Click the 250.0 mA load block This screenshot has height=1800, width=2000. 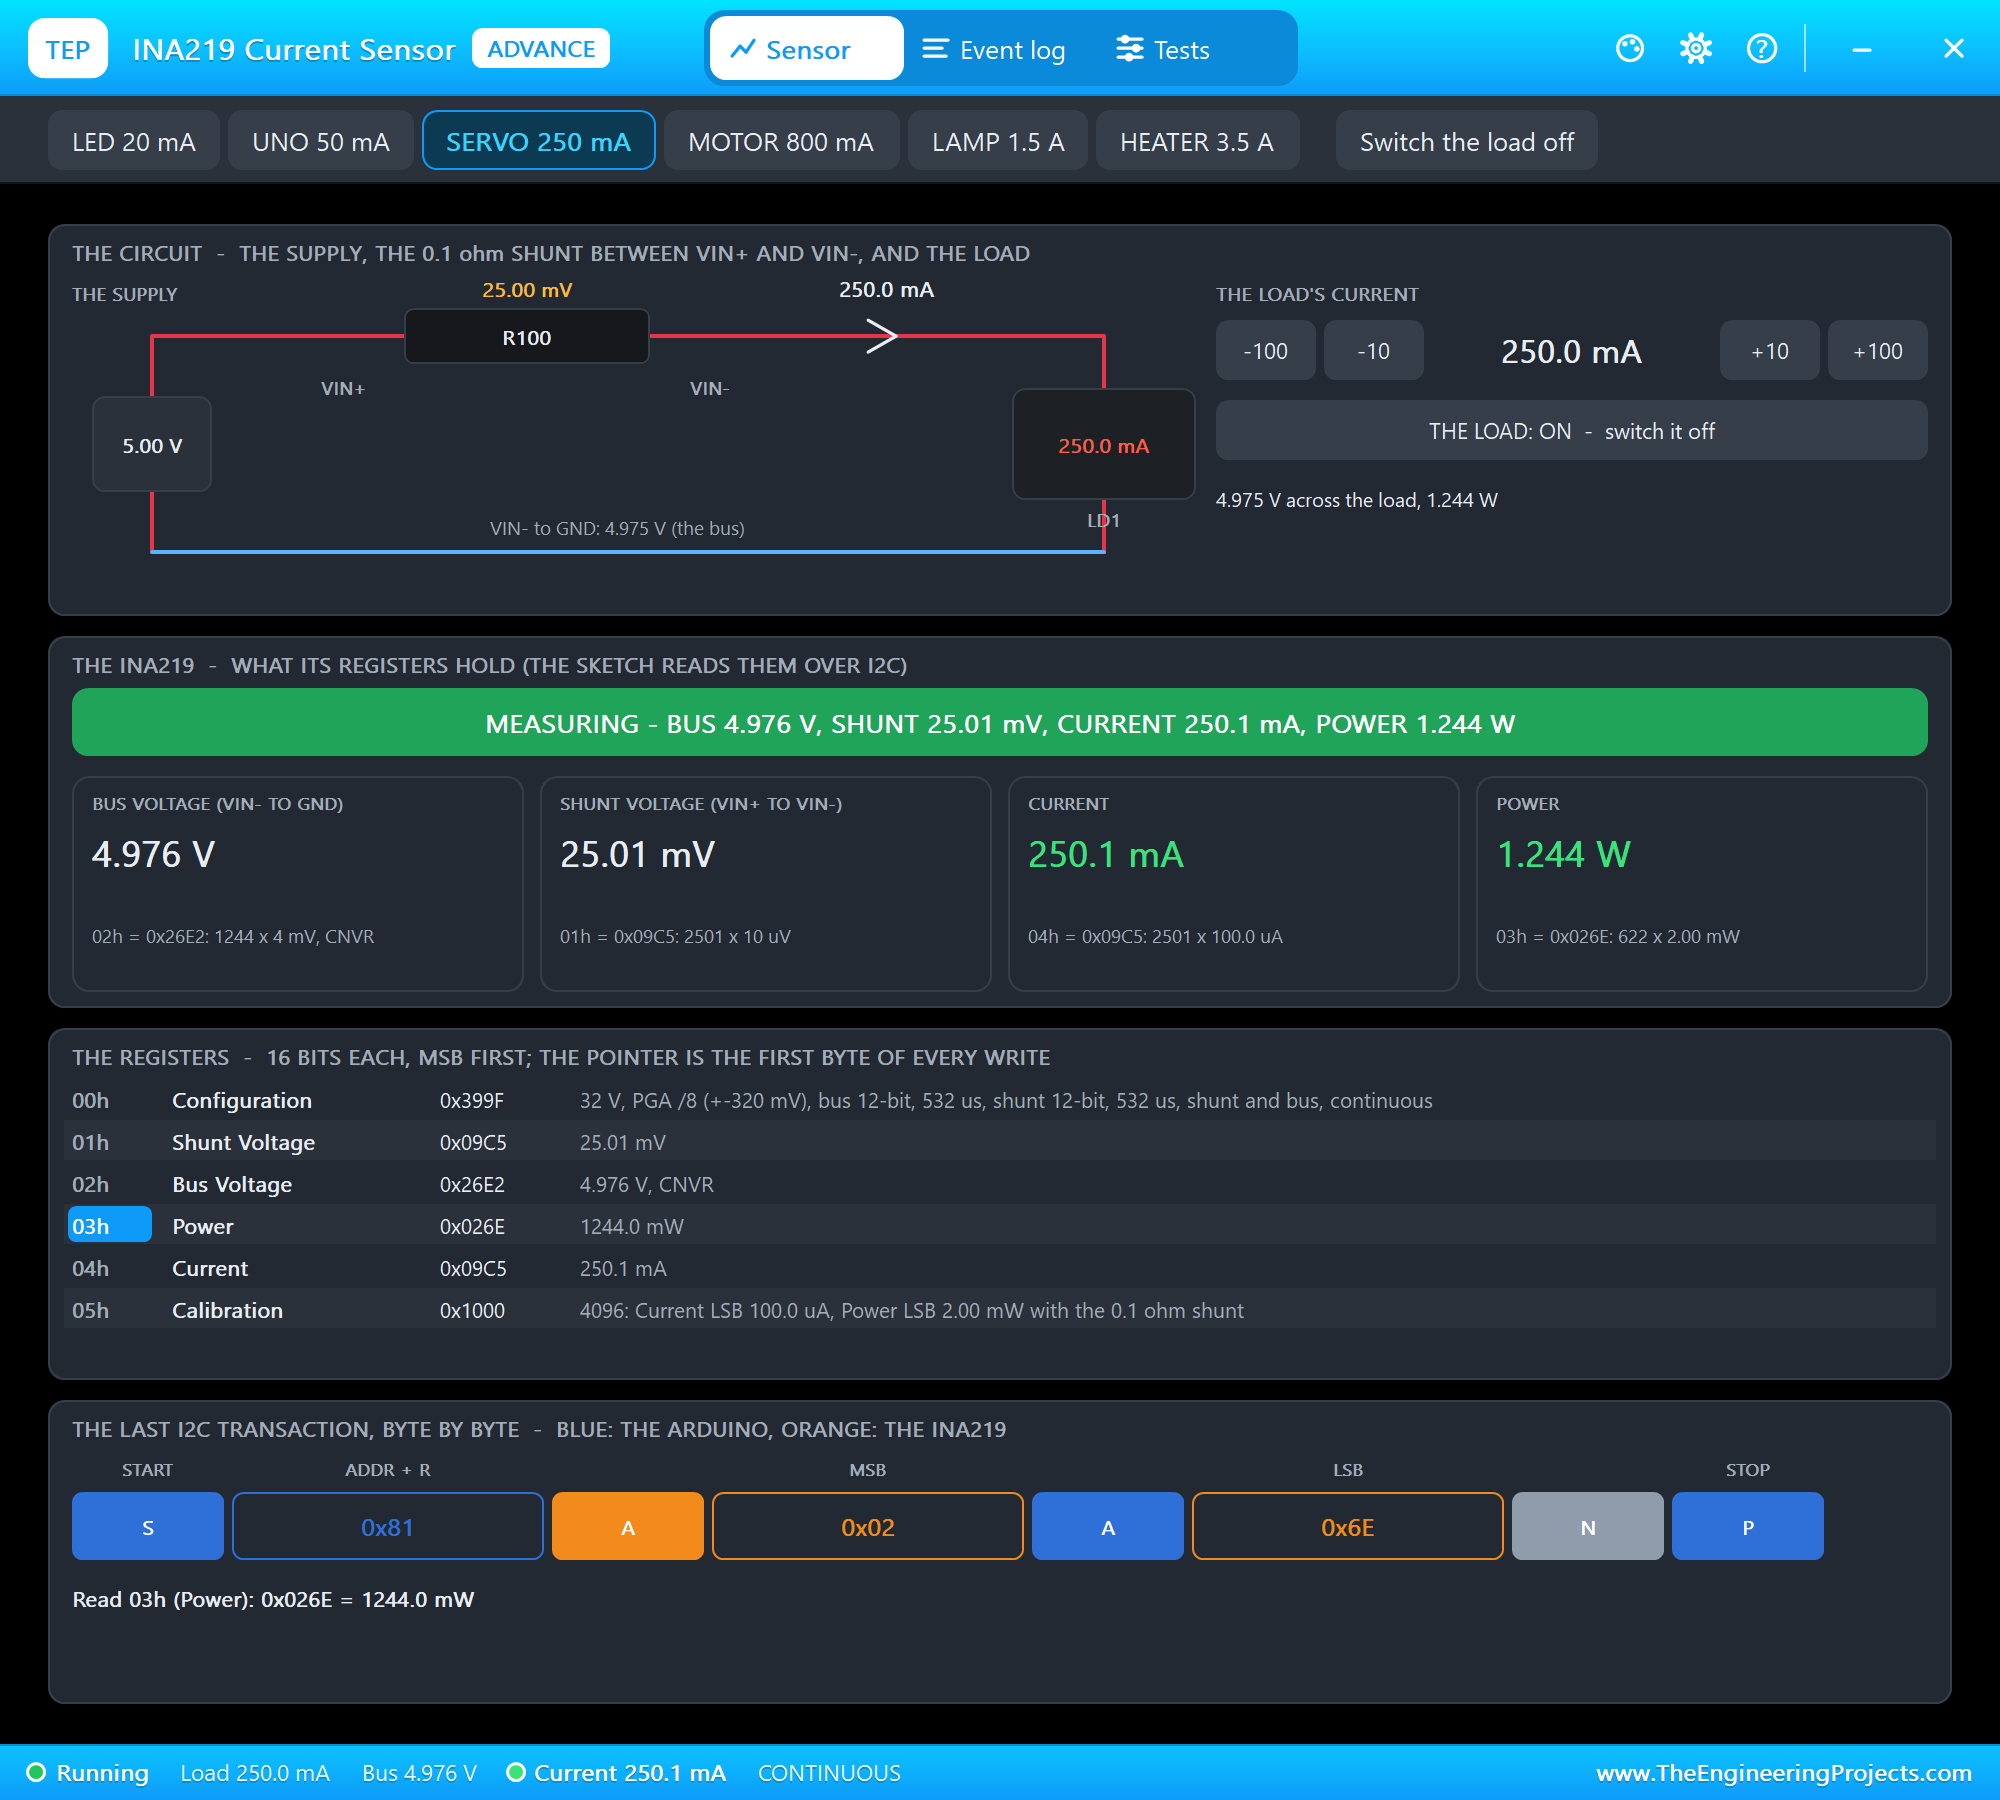1104,445
